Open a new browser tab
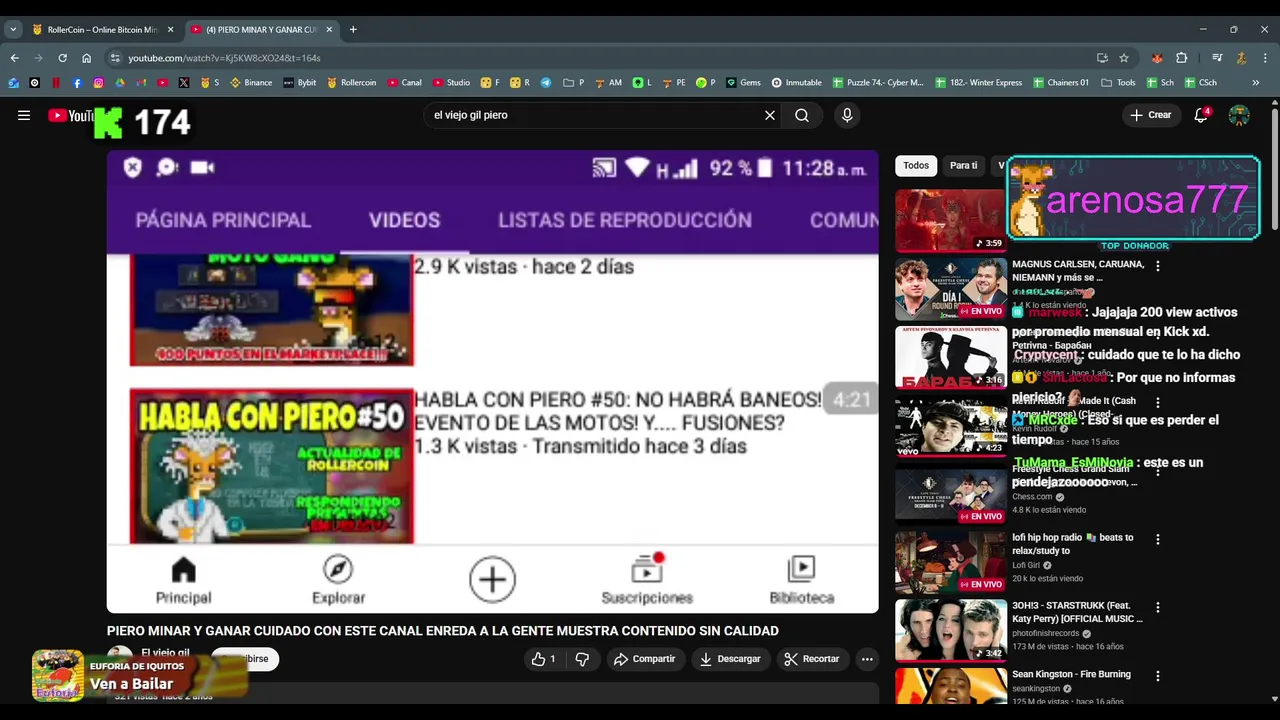This screenshot has height=720, width=1280. click(x=353, y=30)
